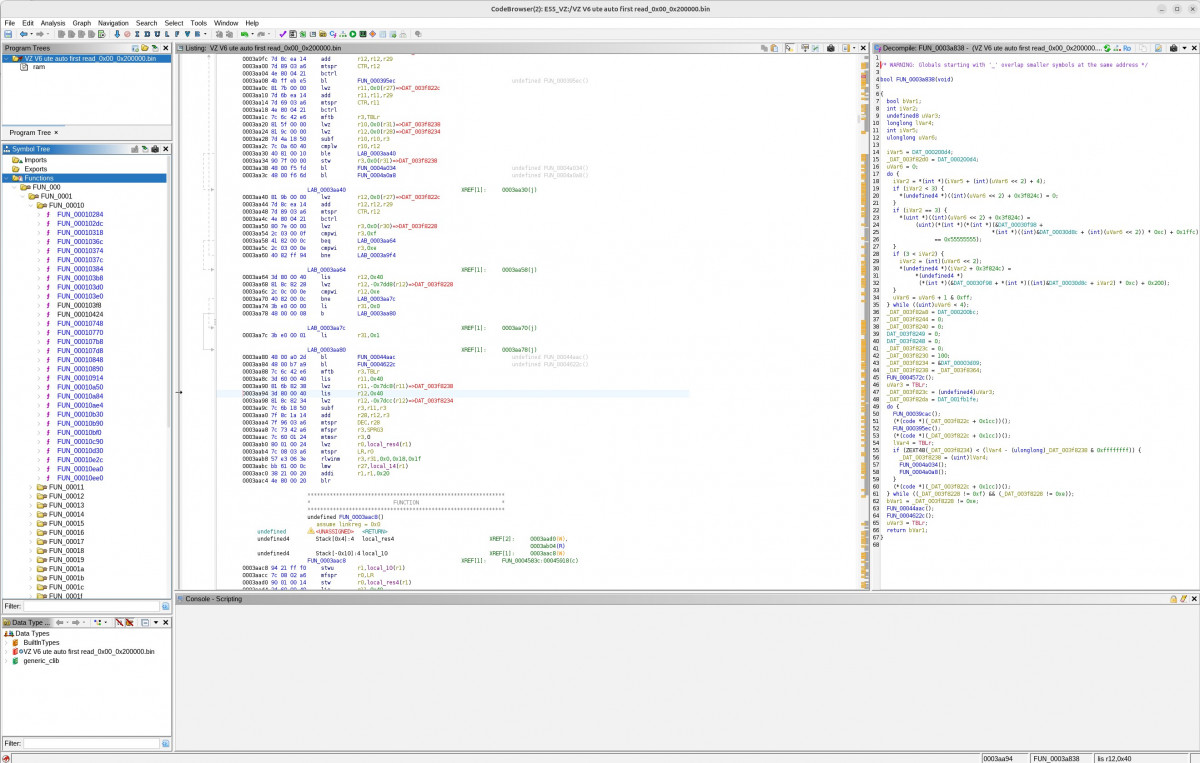
Task: Click the Symbol Tree filter input field
Action: tap(91, 606)
